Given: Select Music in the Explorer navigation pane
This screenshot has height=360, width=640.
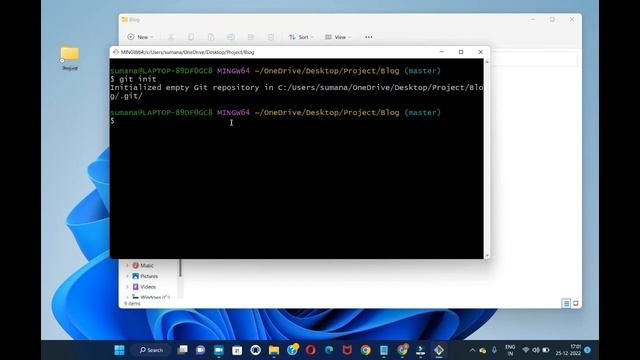Looking at the screenshot, I should [143, 266].
